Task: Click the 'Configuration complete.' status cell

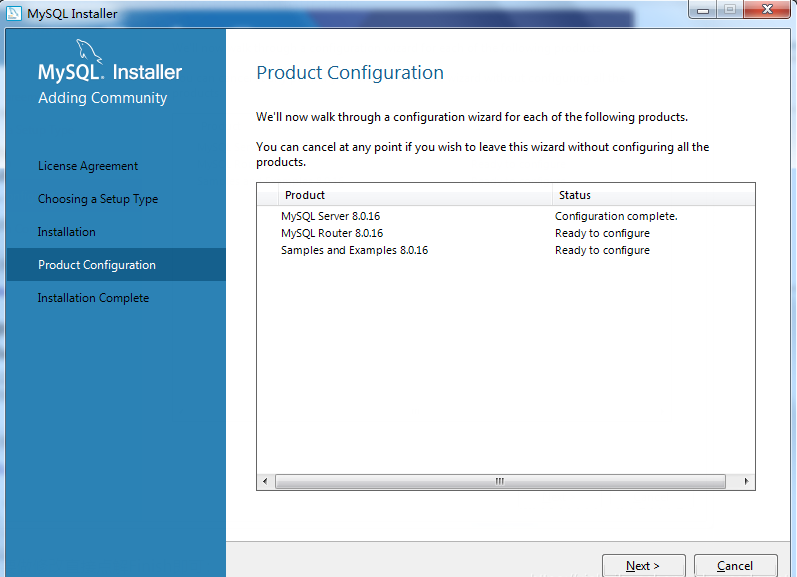Action: click(x=616, y=216)
